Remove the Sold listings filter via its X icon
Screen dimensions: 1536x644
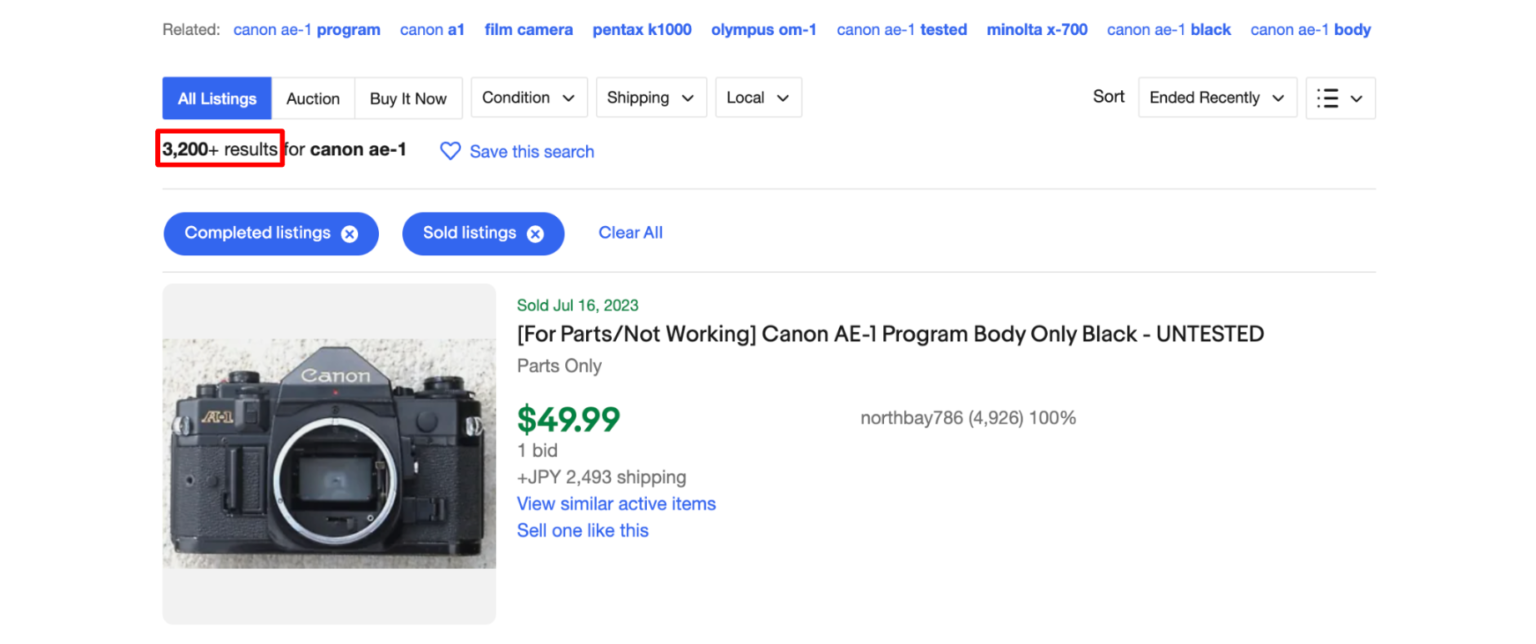(x=537, y=233)
